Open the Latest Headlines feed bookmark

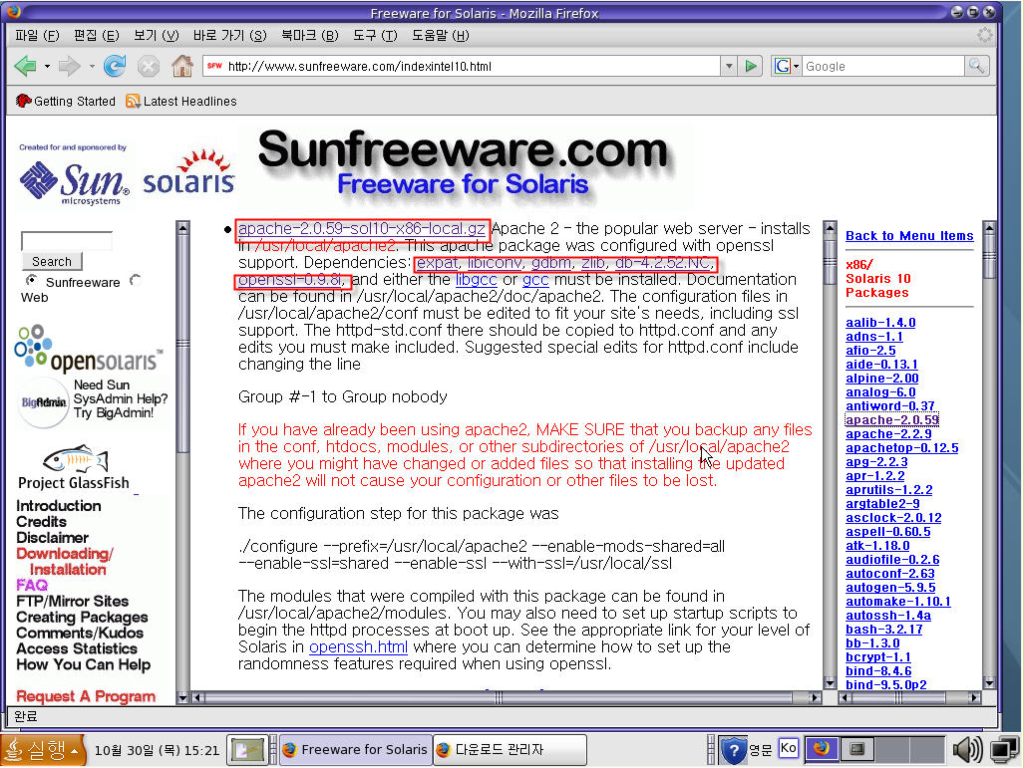click(x=181, y=101)
